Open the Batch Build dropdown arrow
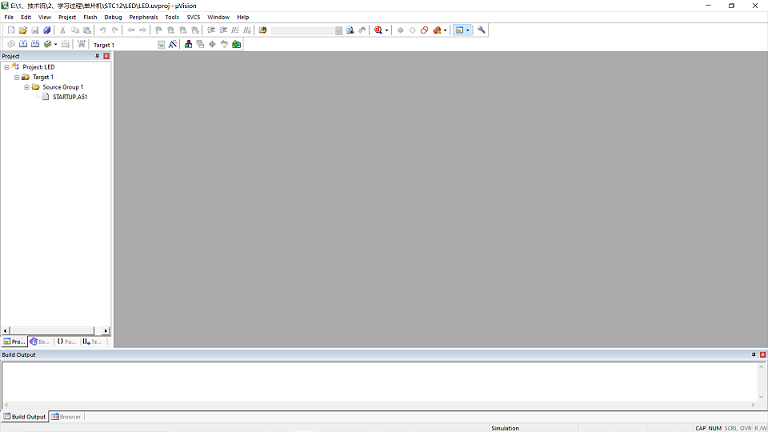768x432 pixels. 55,44
